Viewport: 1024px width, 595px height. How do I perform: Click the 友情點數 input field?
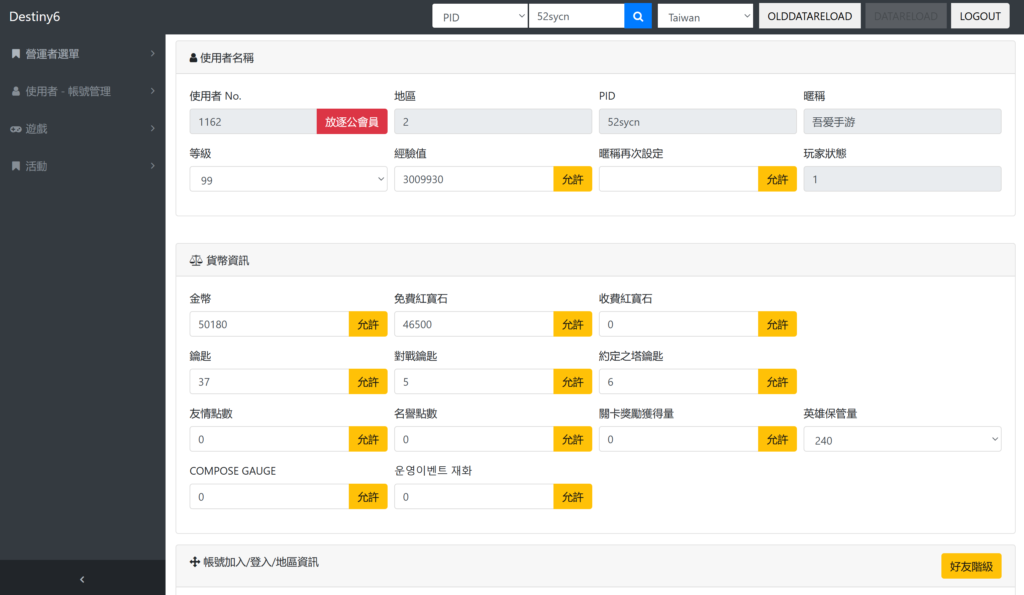point(269,439)
